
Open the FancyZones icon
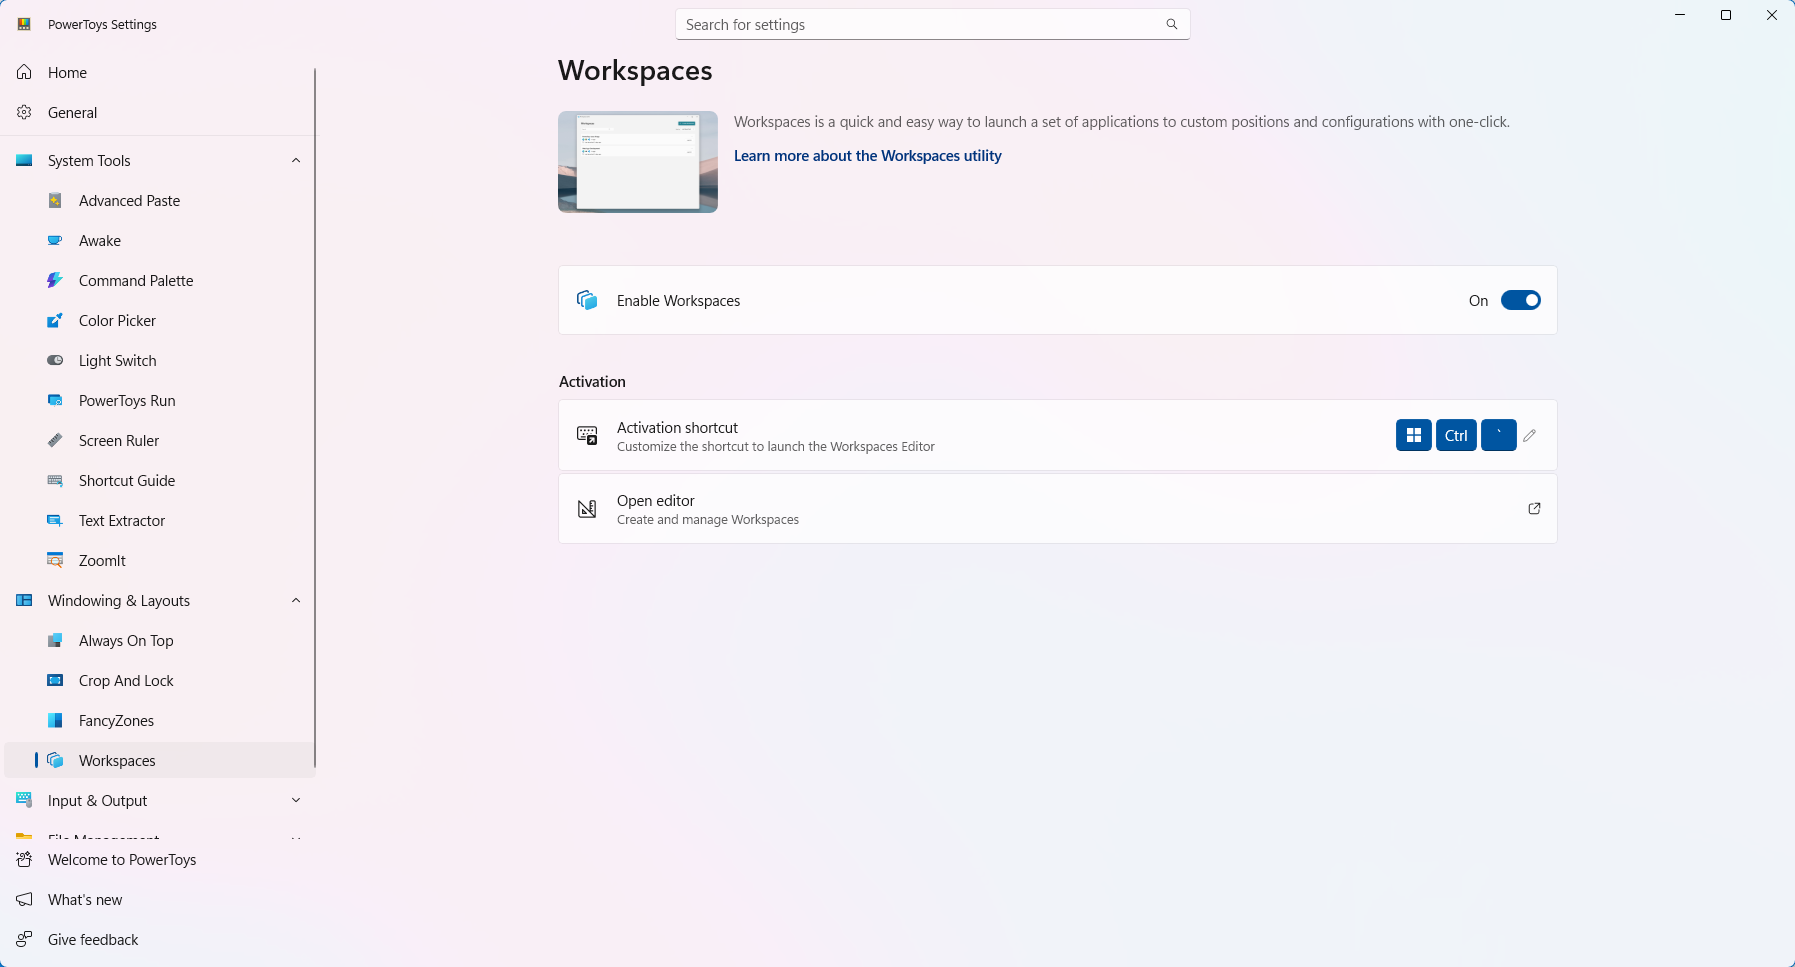pos(55,721)
